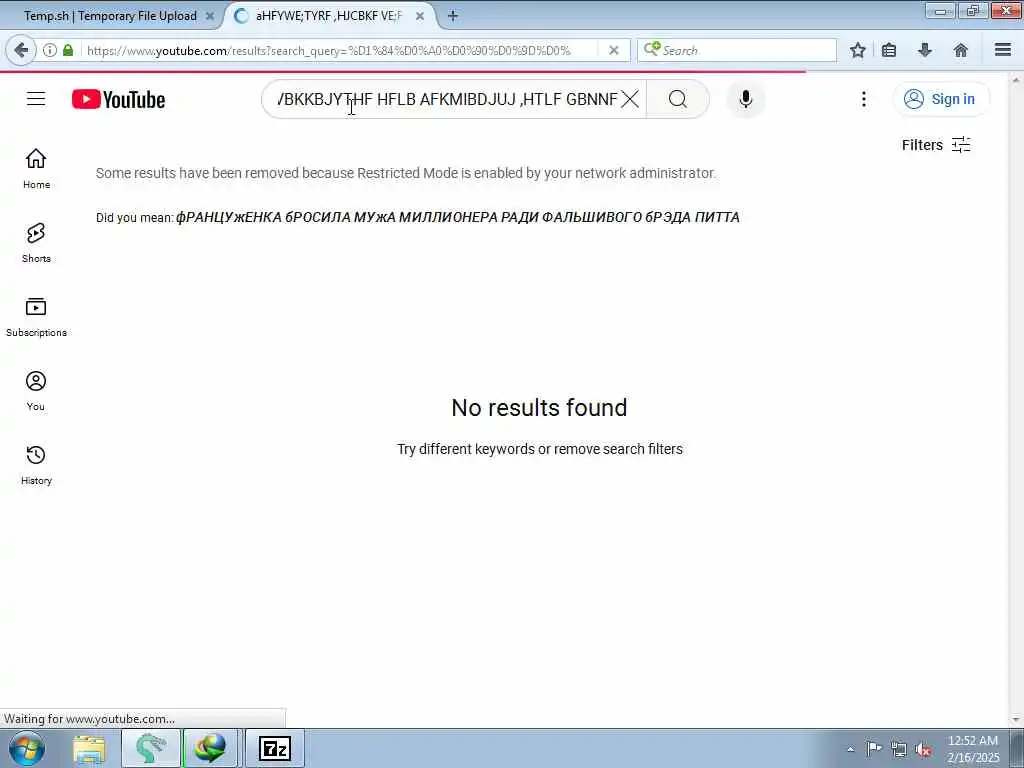This screenshot has width=1024, height=768.
Task: Show bookmarks list icon
Action: (889, 50)
